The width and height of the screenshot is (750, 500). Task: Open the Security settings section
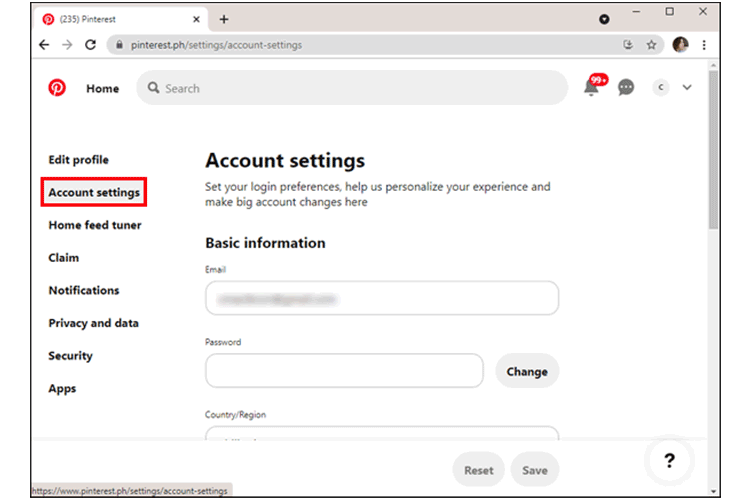(x=70, y=356)
